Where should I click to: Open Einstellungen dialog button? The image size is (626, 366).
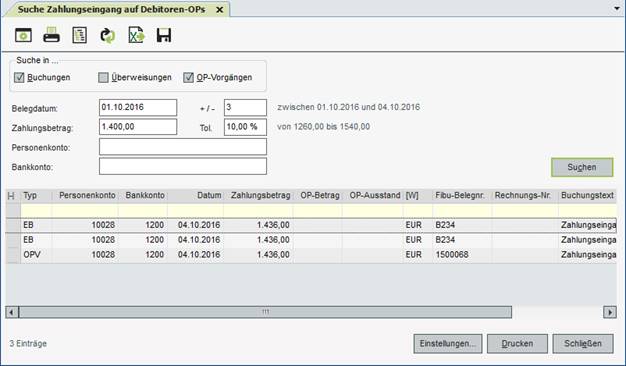pos(448,344)
